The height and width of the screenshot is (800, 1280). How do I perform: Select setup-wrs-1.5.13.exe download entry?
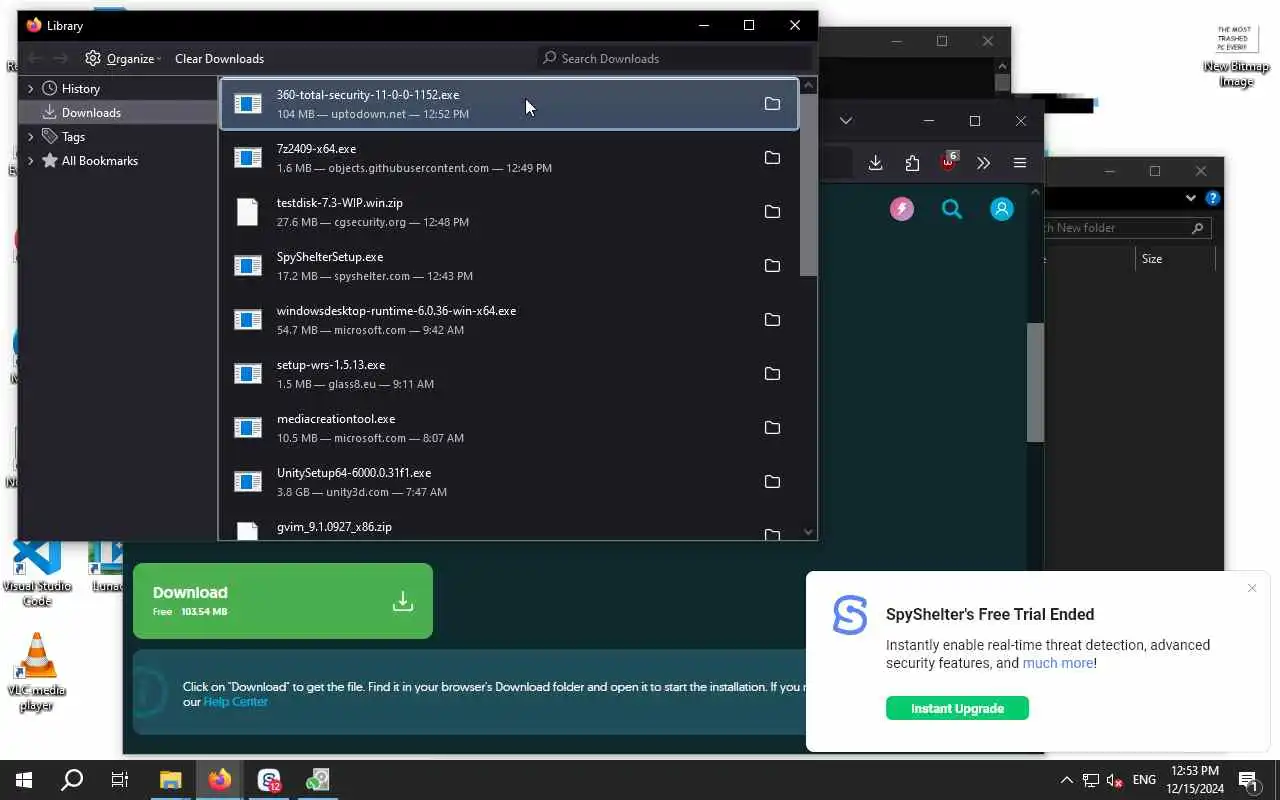coord(509,374)
